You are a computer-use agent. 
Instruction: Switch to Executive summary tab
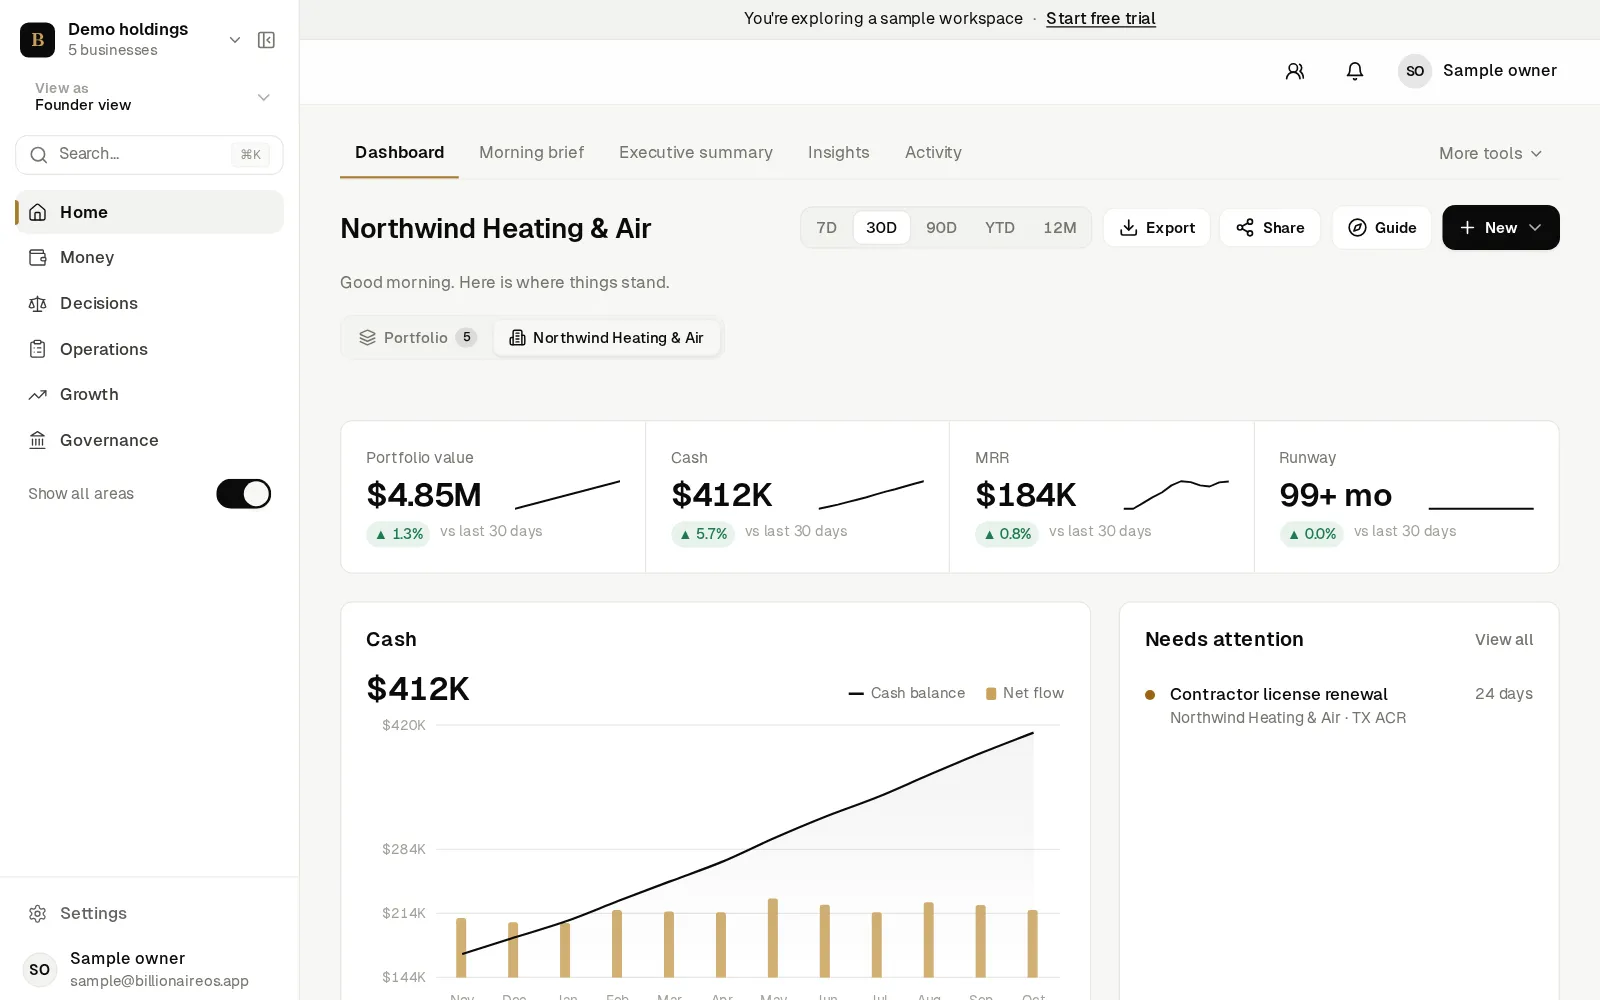click(x=696, y=153)
